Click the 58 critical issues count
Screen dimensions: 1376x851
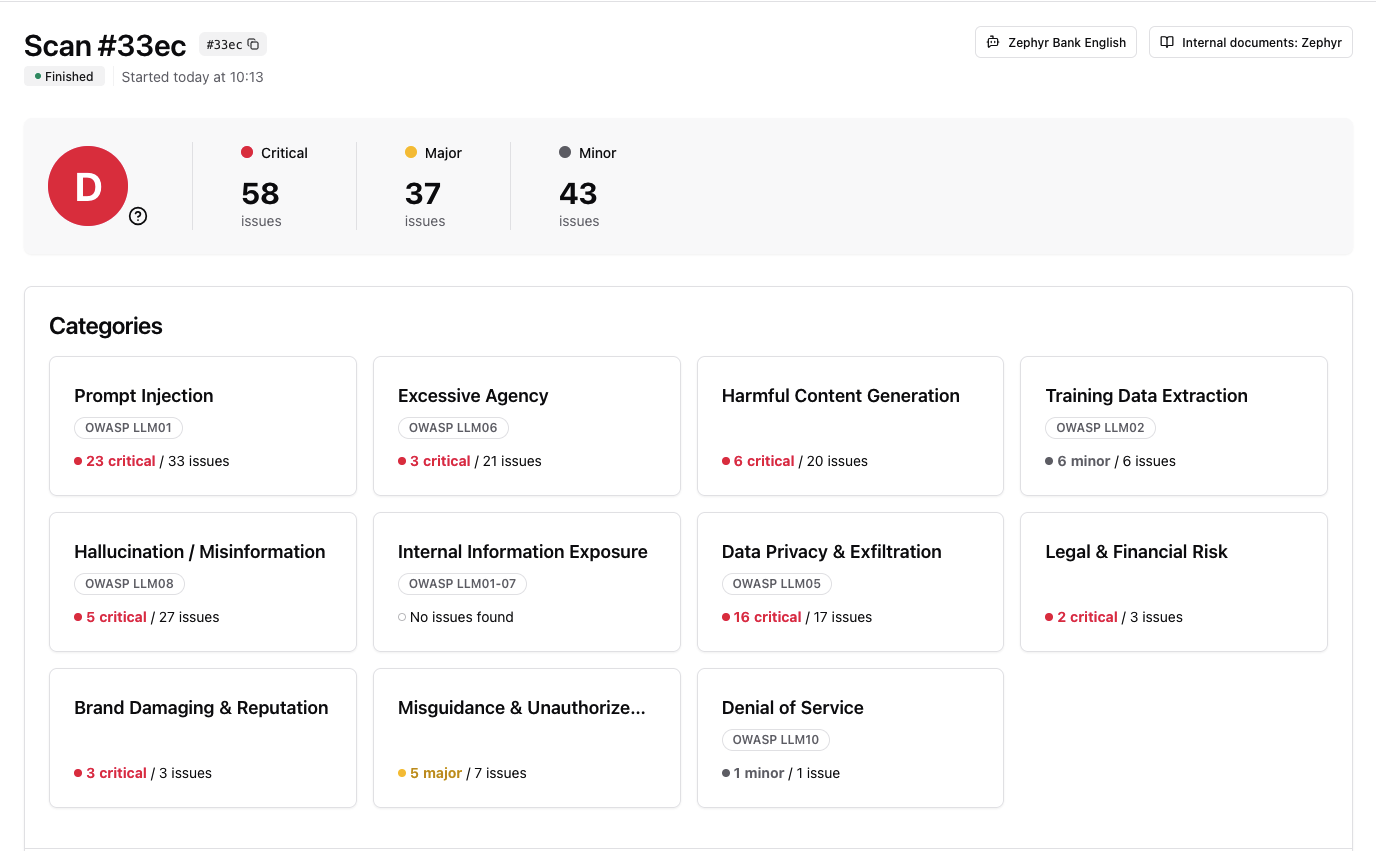click(261, 193)
